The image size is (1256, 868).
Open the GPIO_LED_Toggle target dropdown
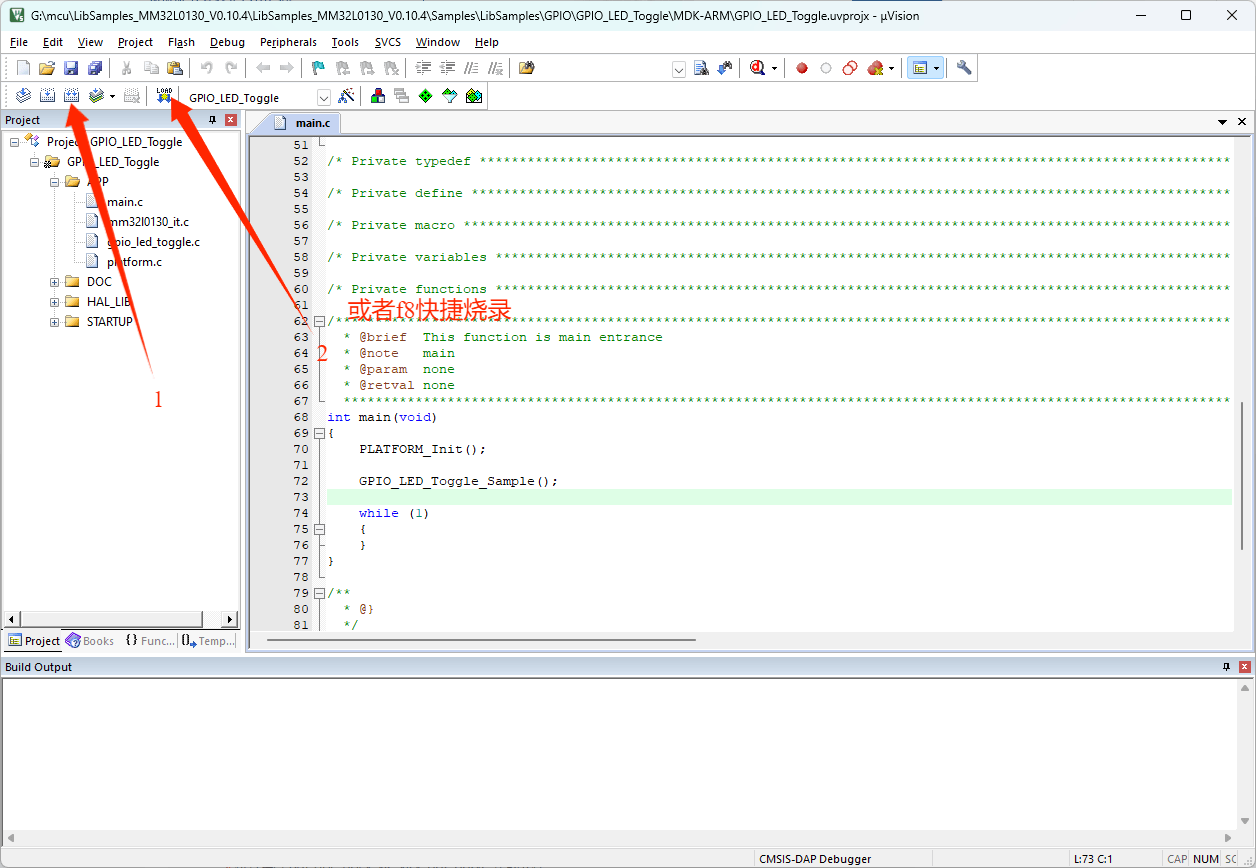point(323,98)
